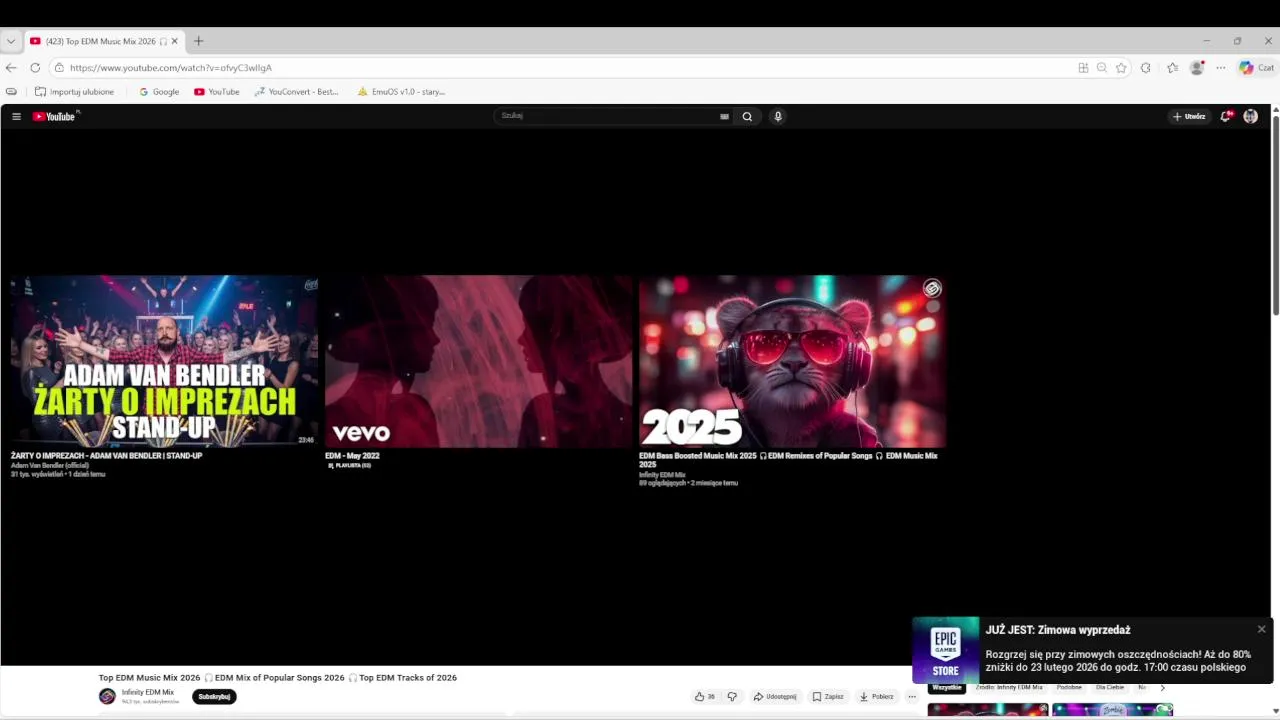Open the Google bookmark

(x=159, y=92)
